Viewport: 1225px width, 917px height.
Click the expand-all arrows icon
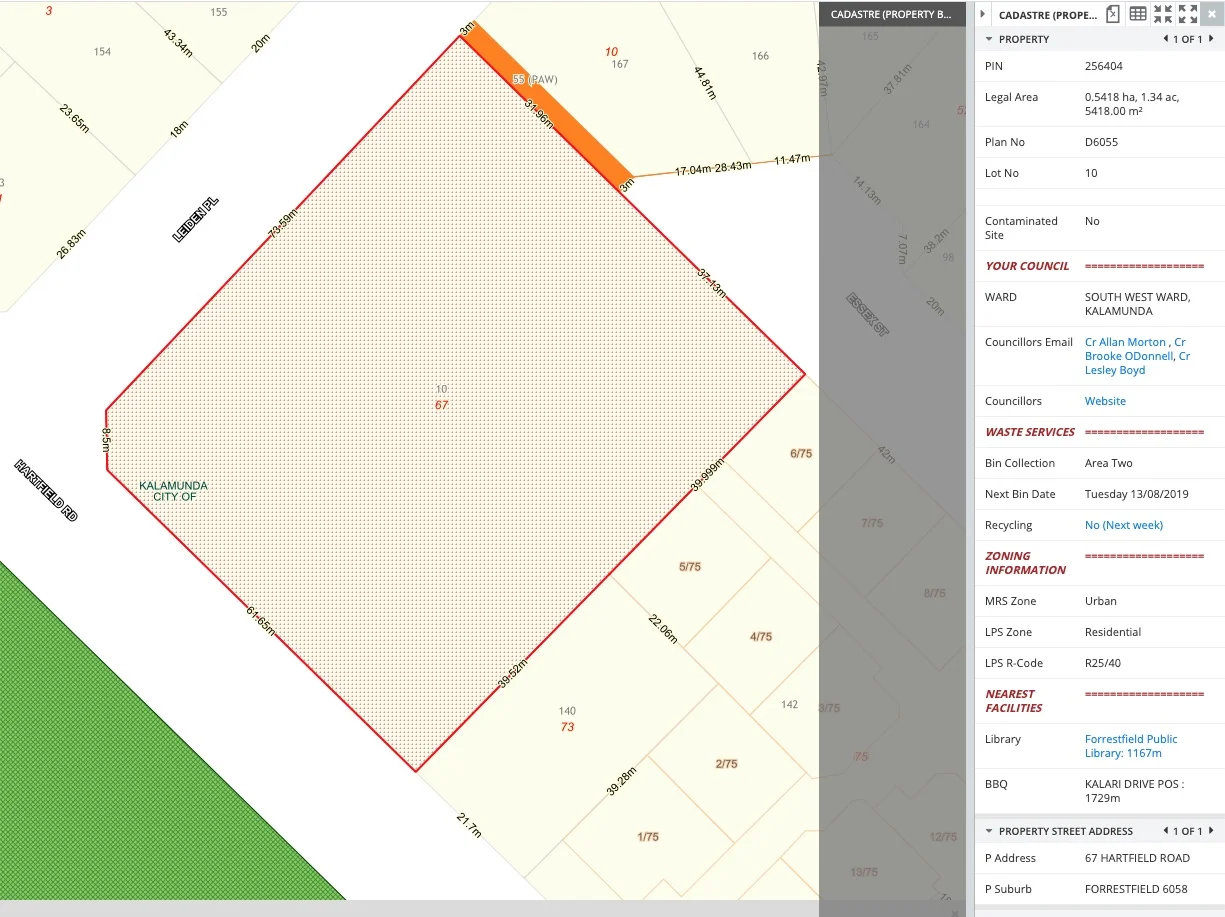[x=1188, y=14]
